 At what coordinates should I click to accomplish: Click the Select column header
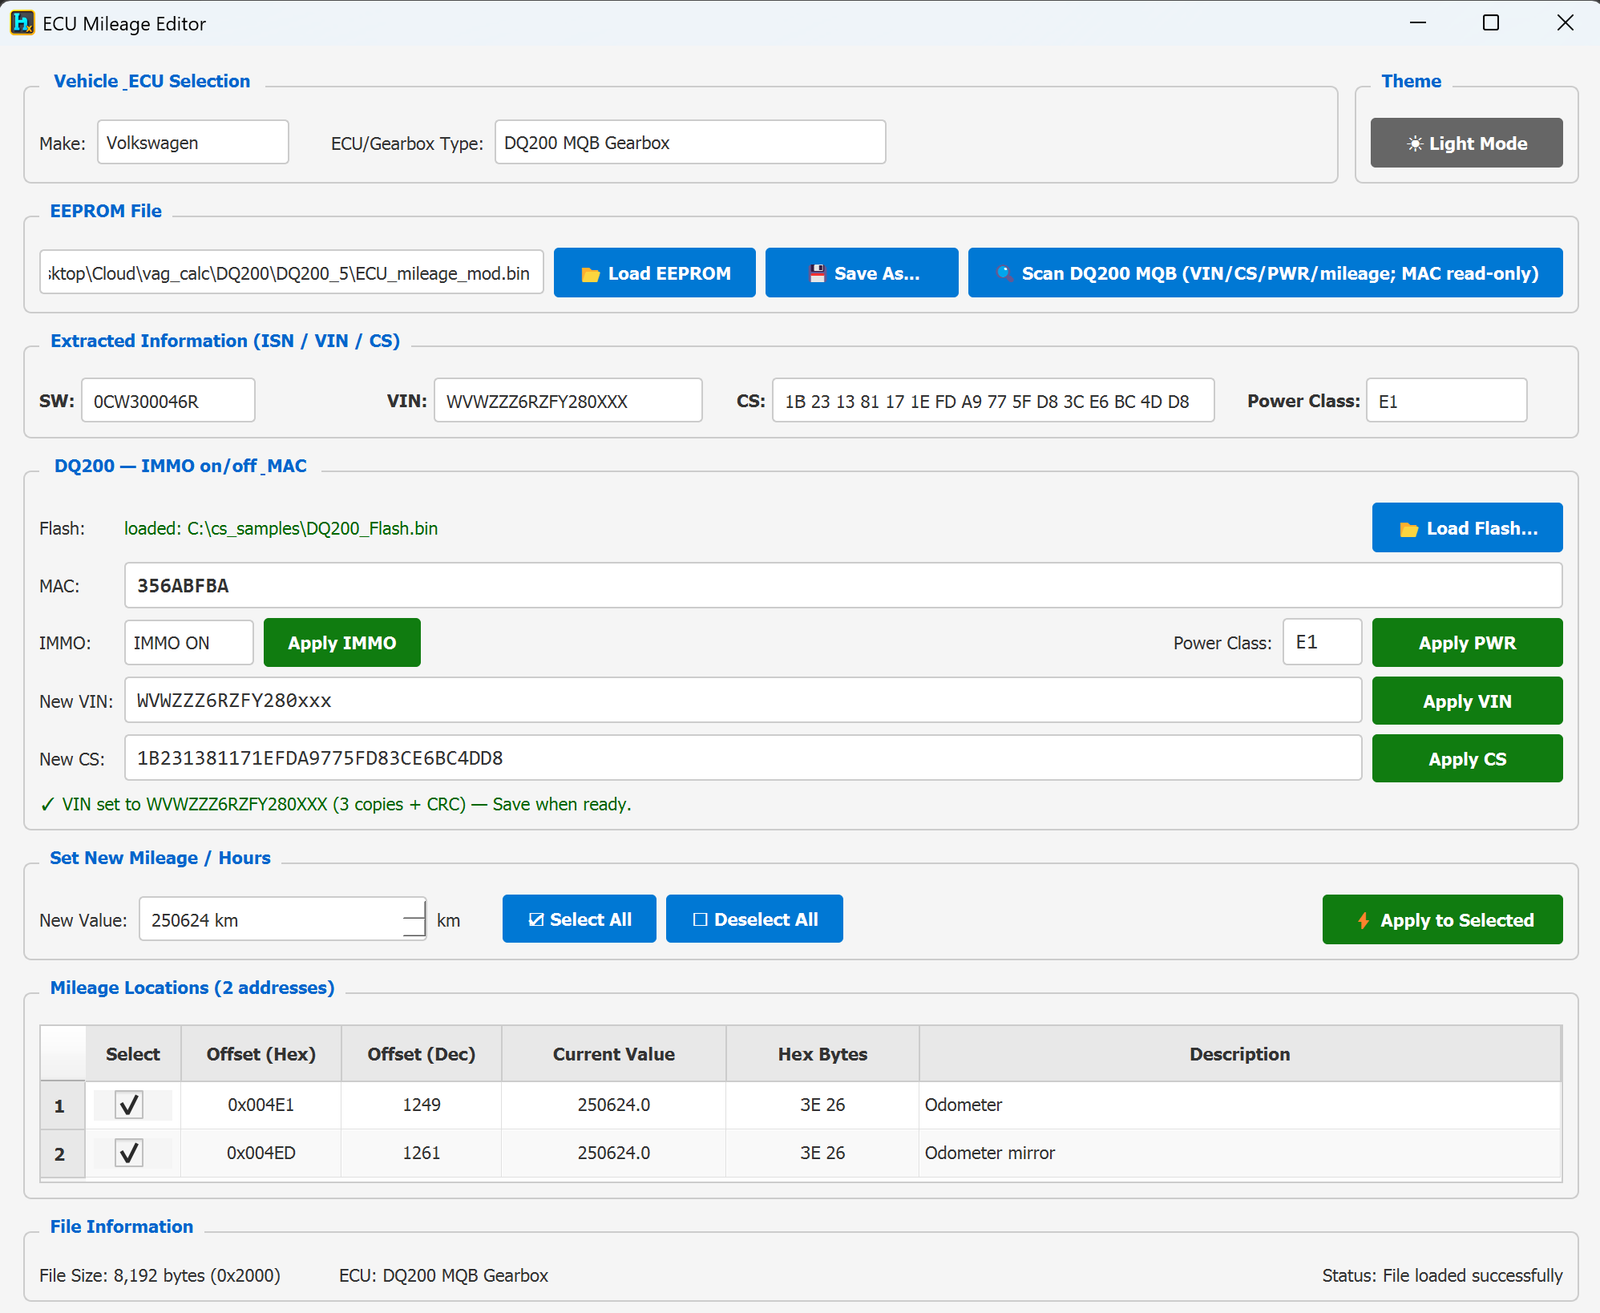coord(133,1054)
